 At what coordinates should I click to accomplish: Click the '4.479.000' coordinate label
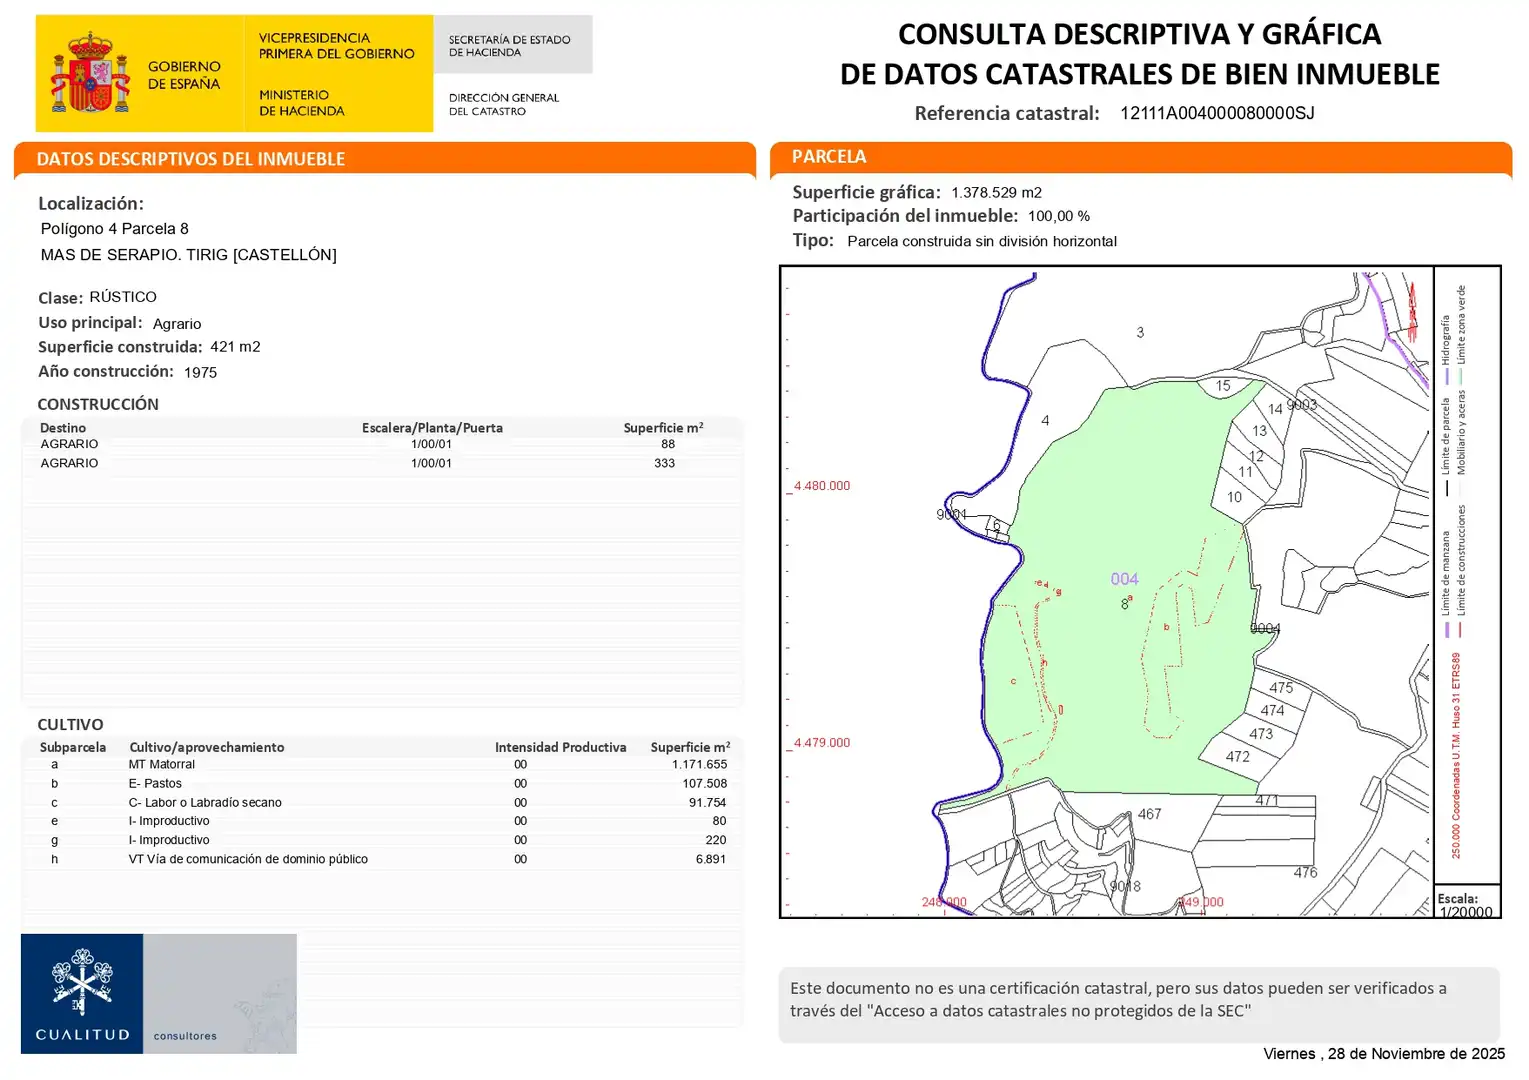point(822,743)
